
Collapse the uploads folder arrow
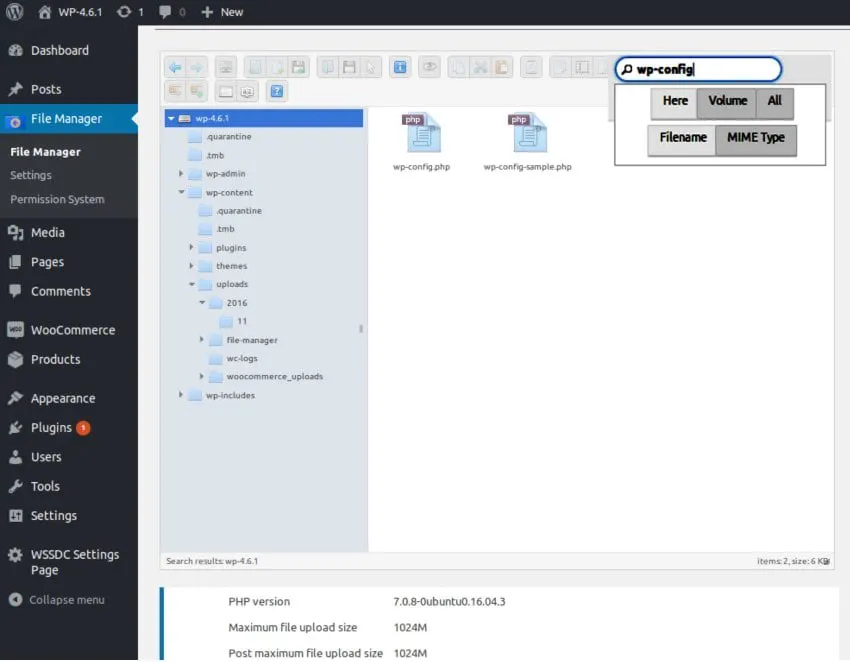[x=191, y=284]
